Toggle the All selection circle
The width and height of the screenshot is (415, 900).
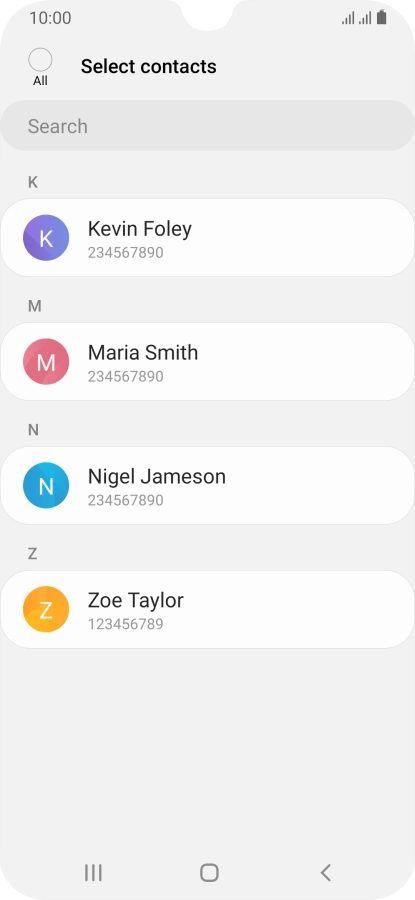point(40,60)
